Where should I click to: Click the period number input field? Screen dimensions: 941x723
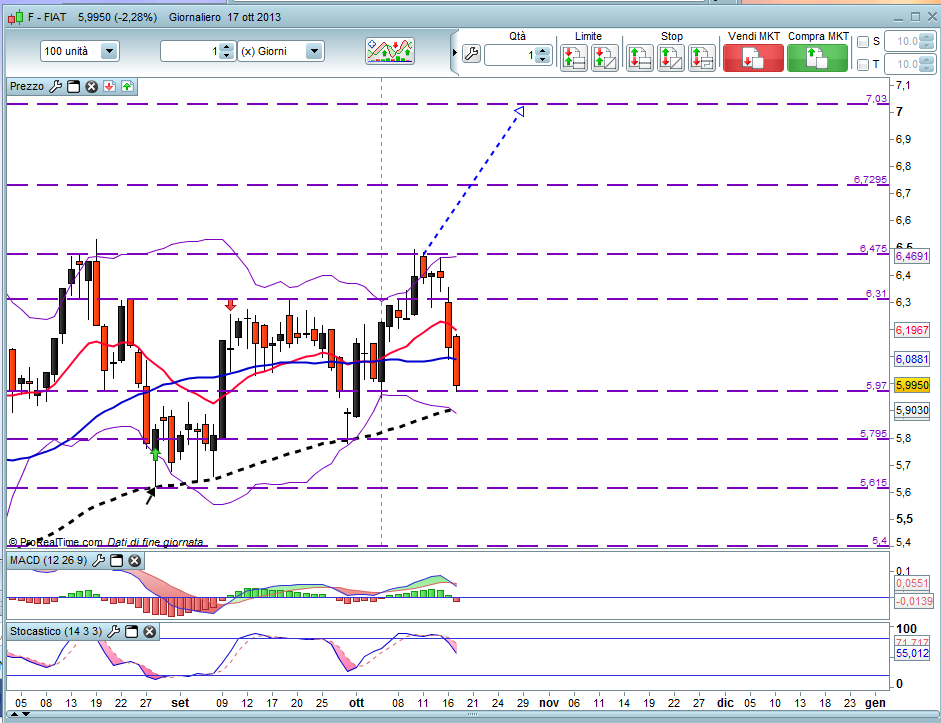click(x=191, y=51)
